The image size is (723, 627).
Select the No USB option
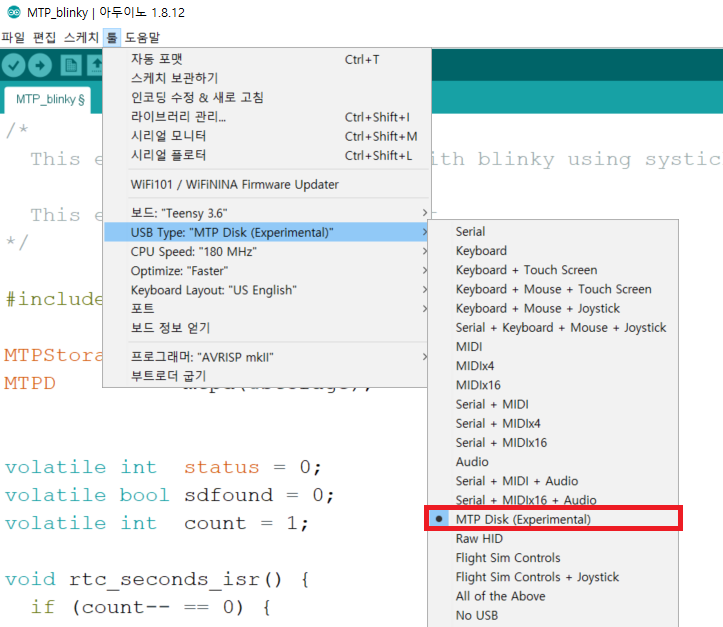tap(553, 616)
